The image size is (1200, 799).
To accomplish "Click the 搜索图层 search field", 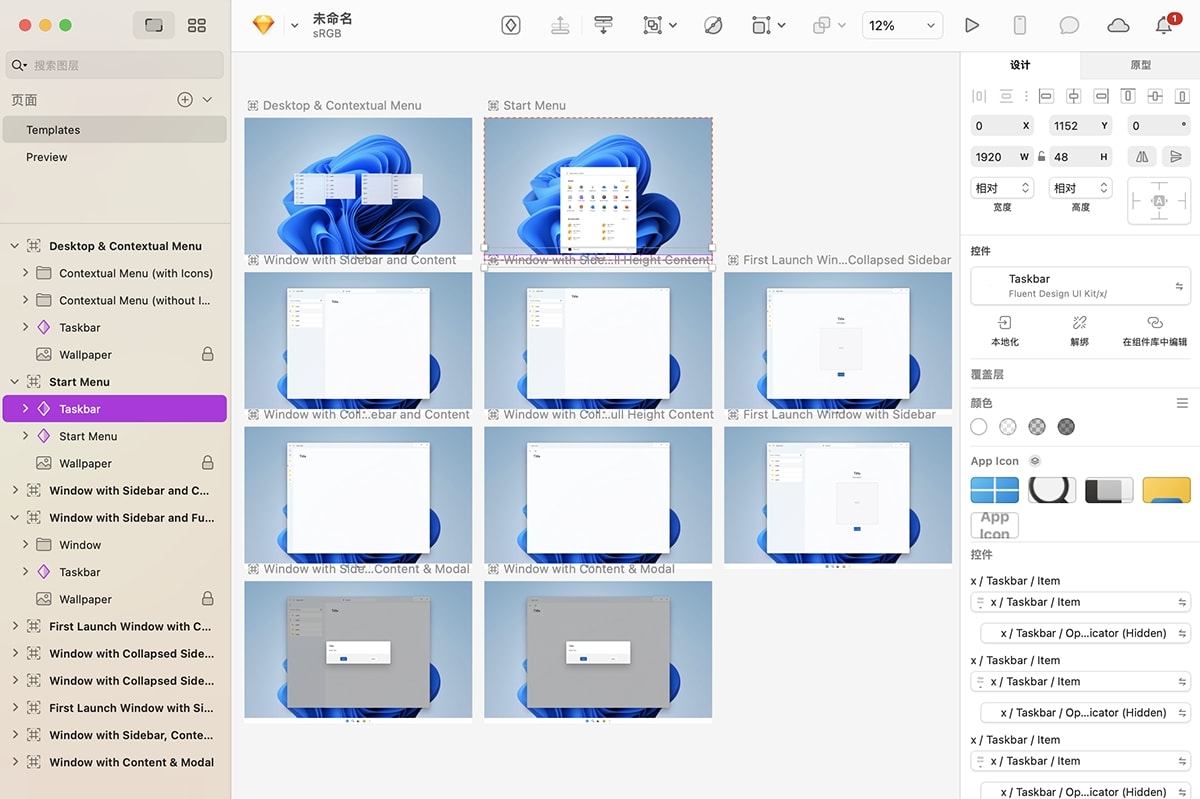I will (114, 65).
